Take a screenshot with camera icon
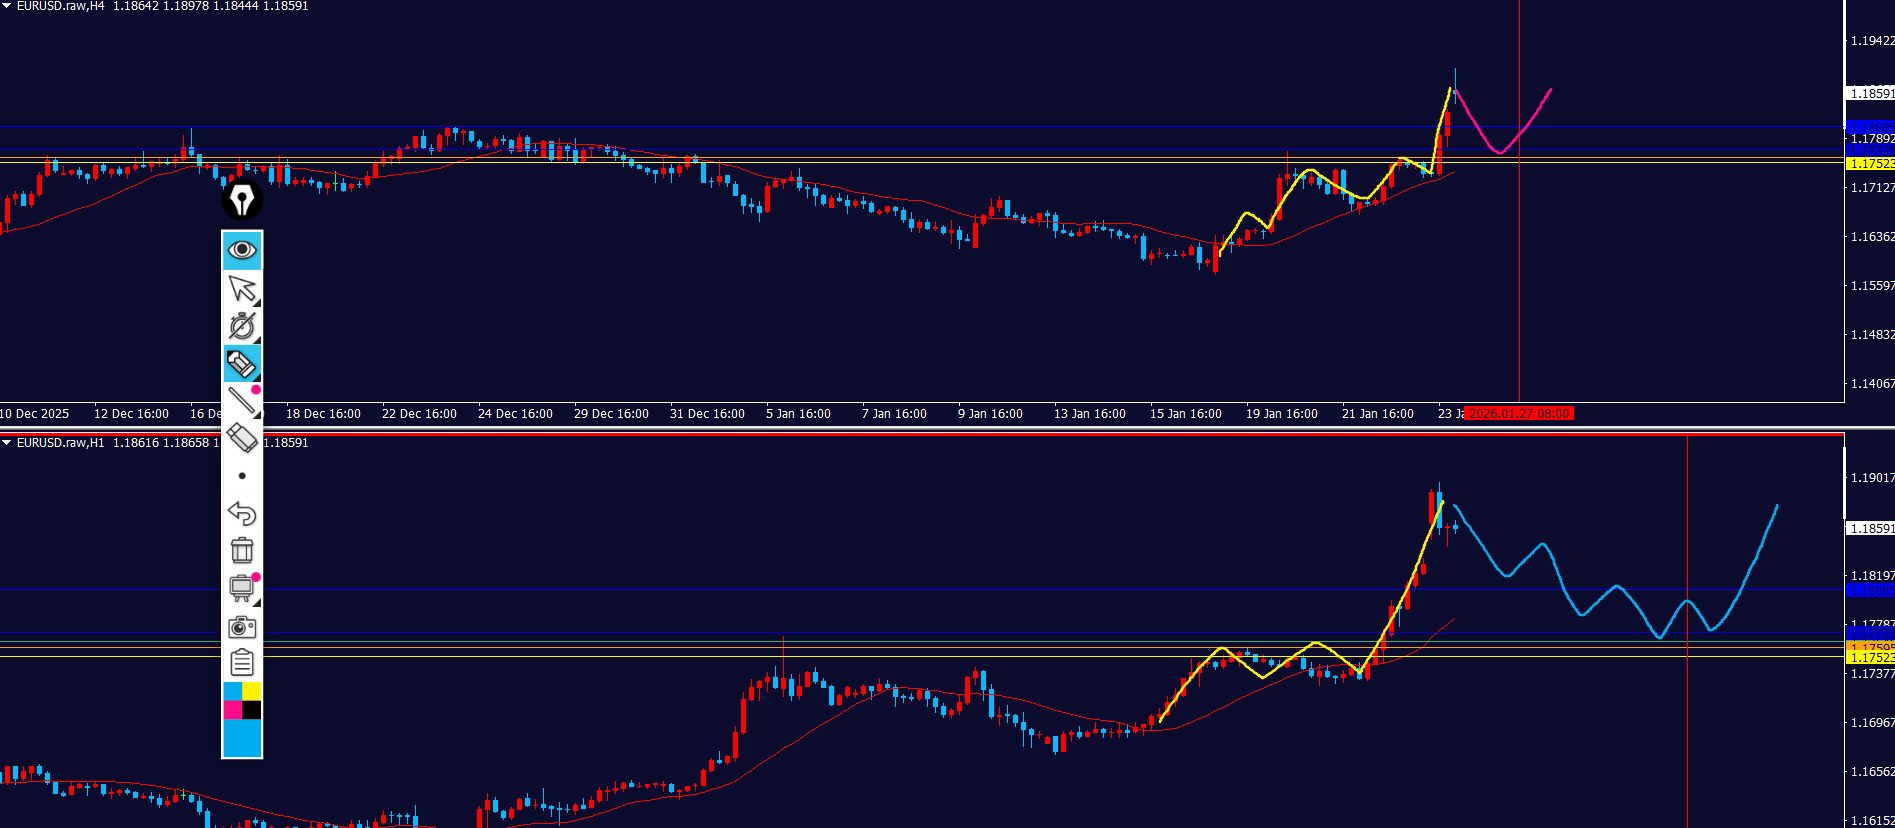The image size is (1895, 828). 242,627
